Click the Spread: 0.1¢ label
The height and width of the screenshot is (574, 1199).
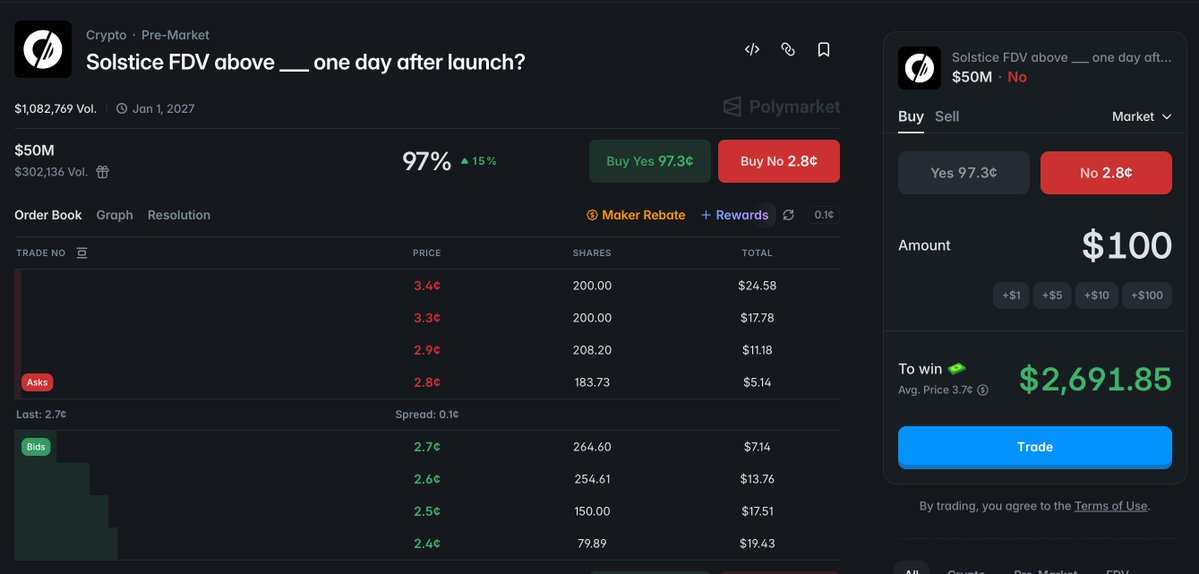(427, 414)
